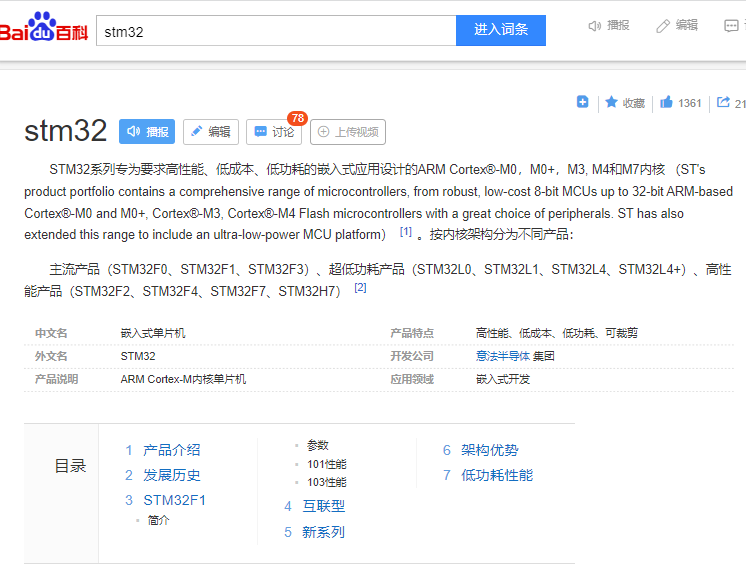Open reference citation [2]
This screenshot has width=746, height=579.
click(360, 287)
